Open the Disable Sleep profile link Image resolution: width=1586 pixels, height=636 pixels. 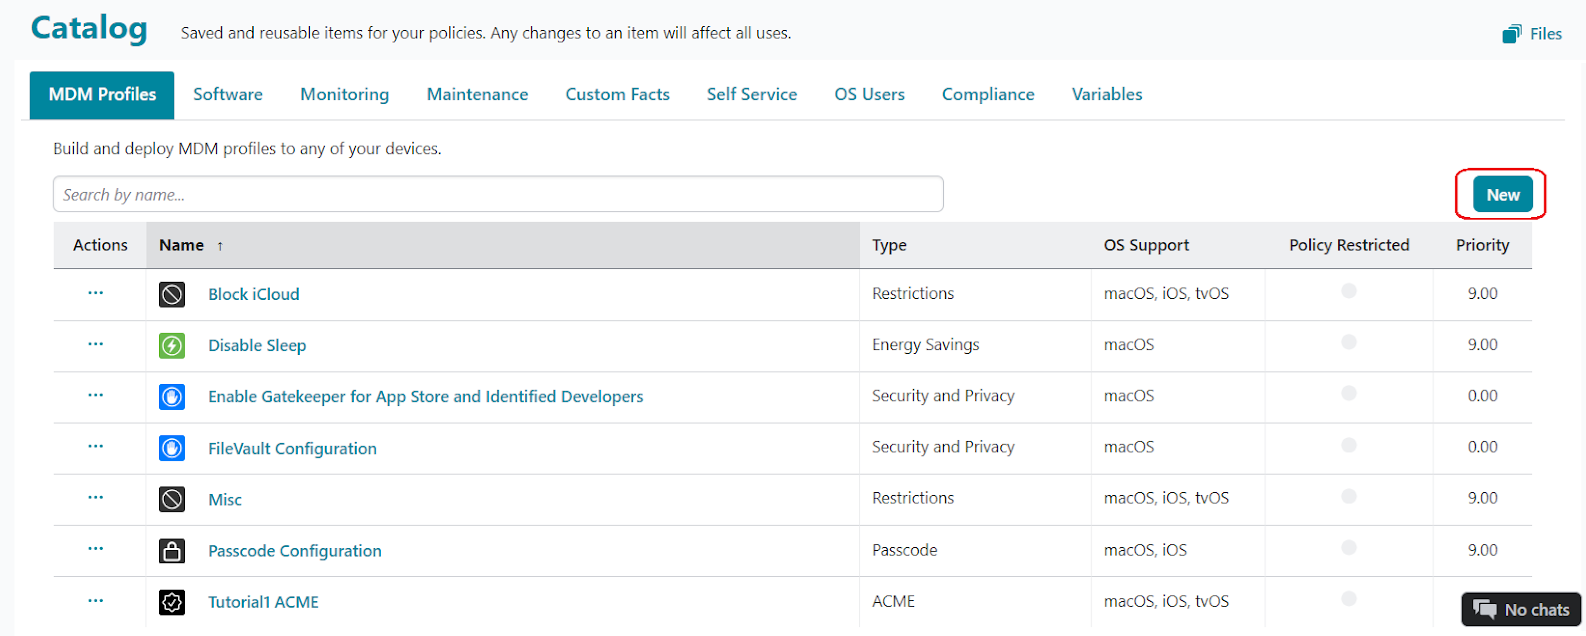(x=257, y=345)
